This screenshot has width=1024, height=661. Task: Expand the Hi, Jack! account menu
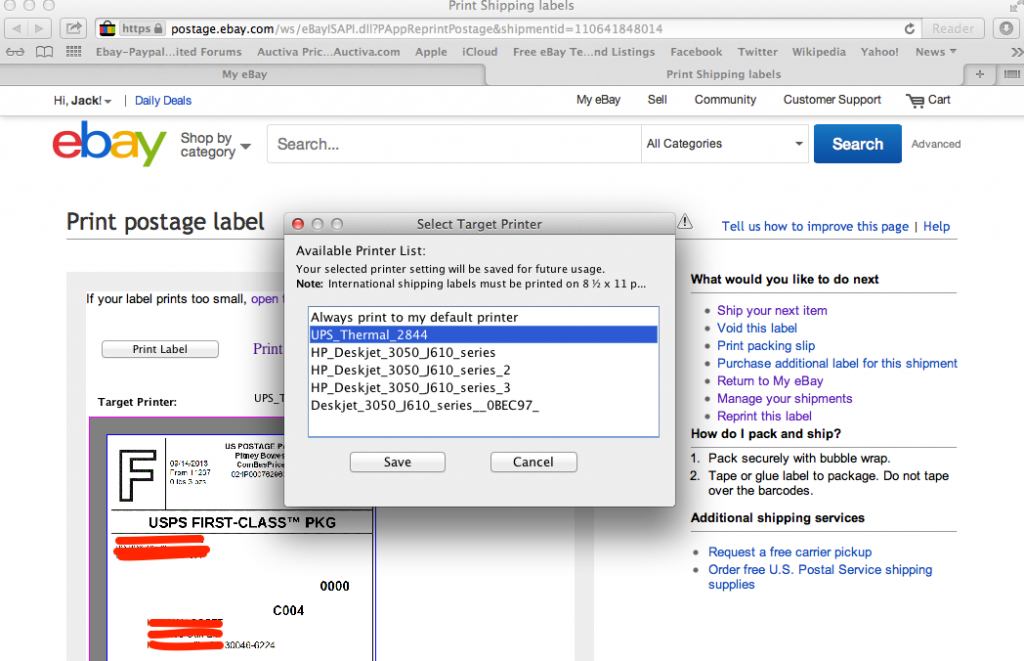(x=82, y=101)
